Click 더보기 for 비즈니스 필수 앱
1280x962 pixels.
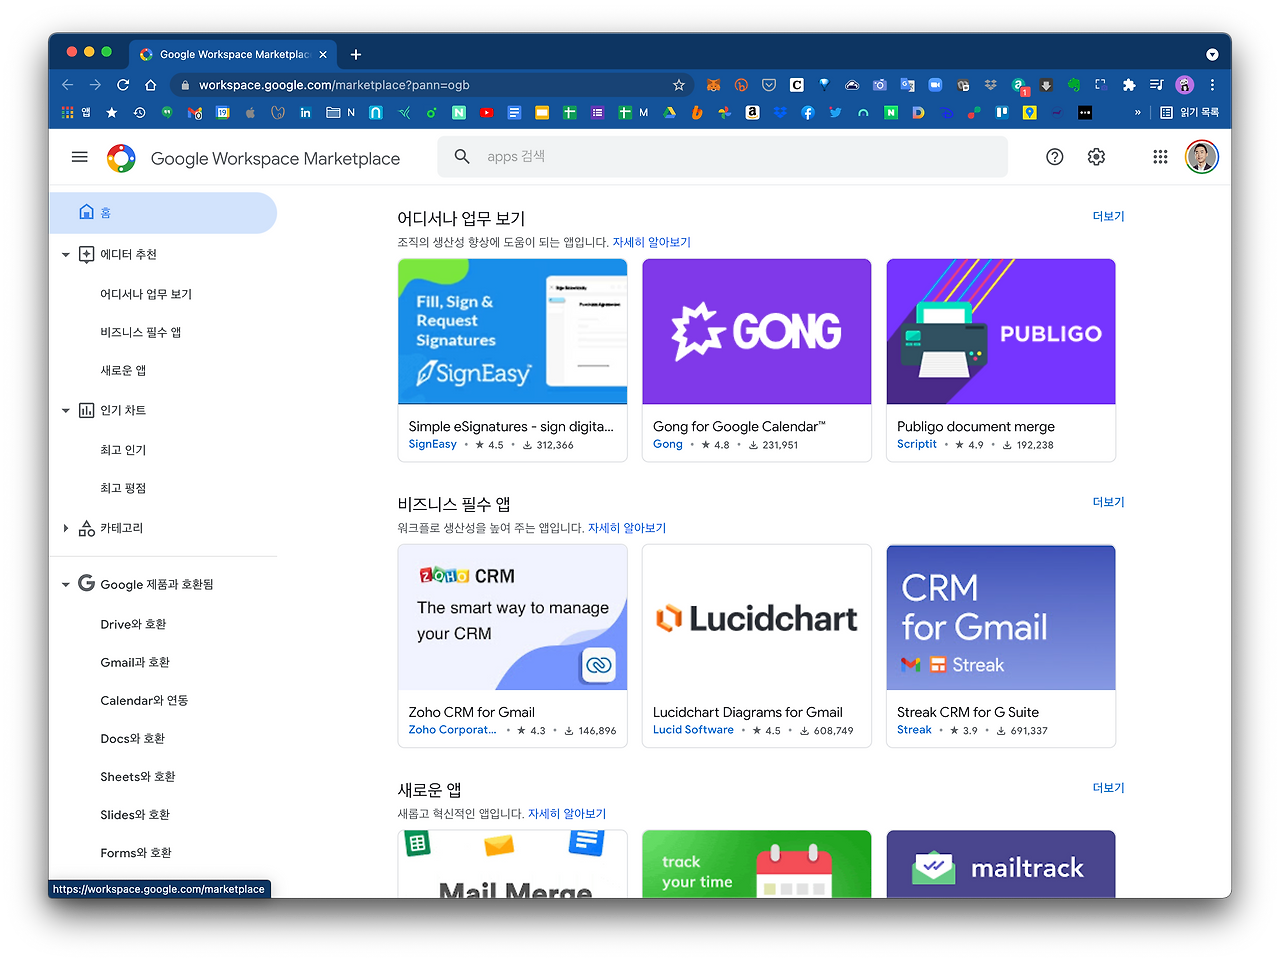pos(1108,502)
